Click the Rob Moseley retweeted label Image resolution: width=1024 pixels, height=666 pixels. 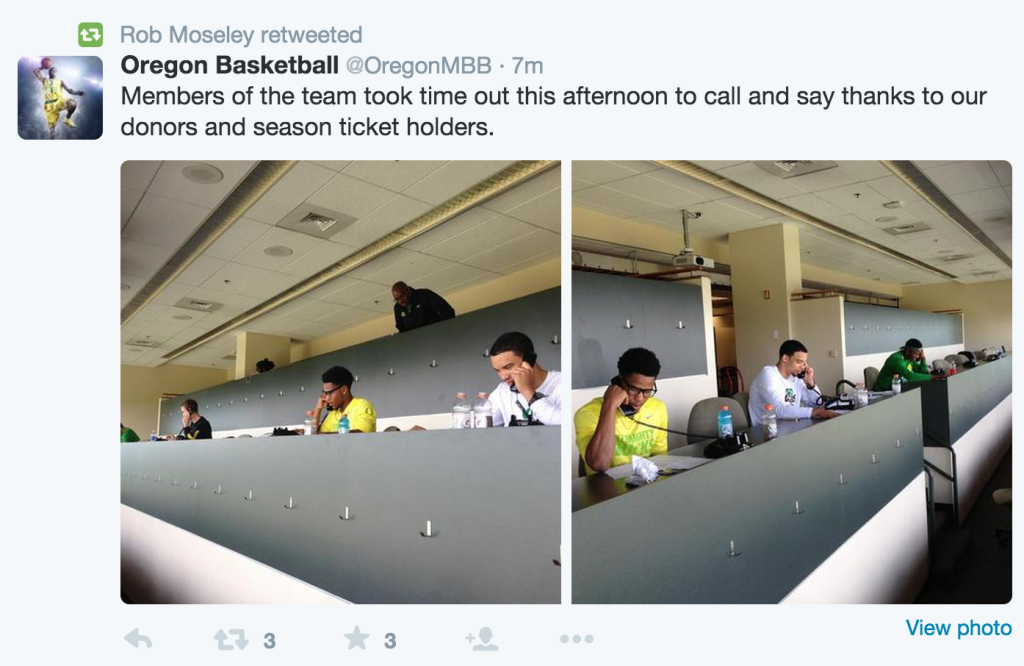click(x=241, y=35)
